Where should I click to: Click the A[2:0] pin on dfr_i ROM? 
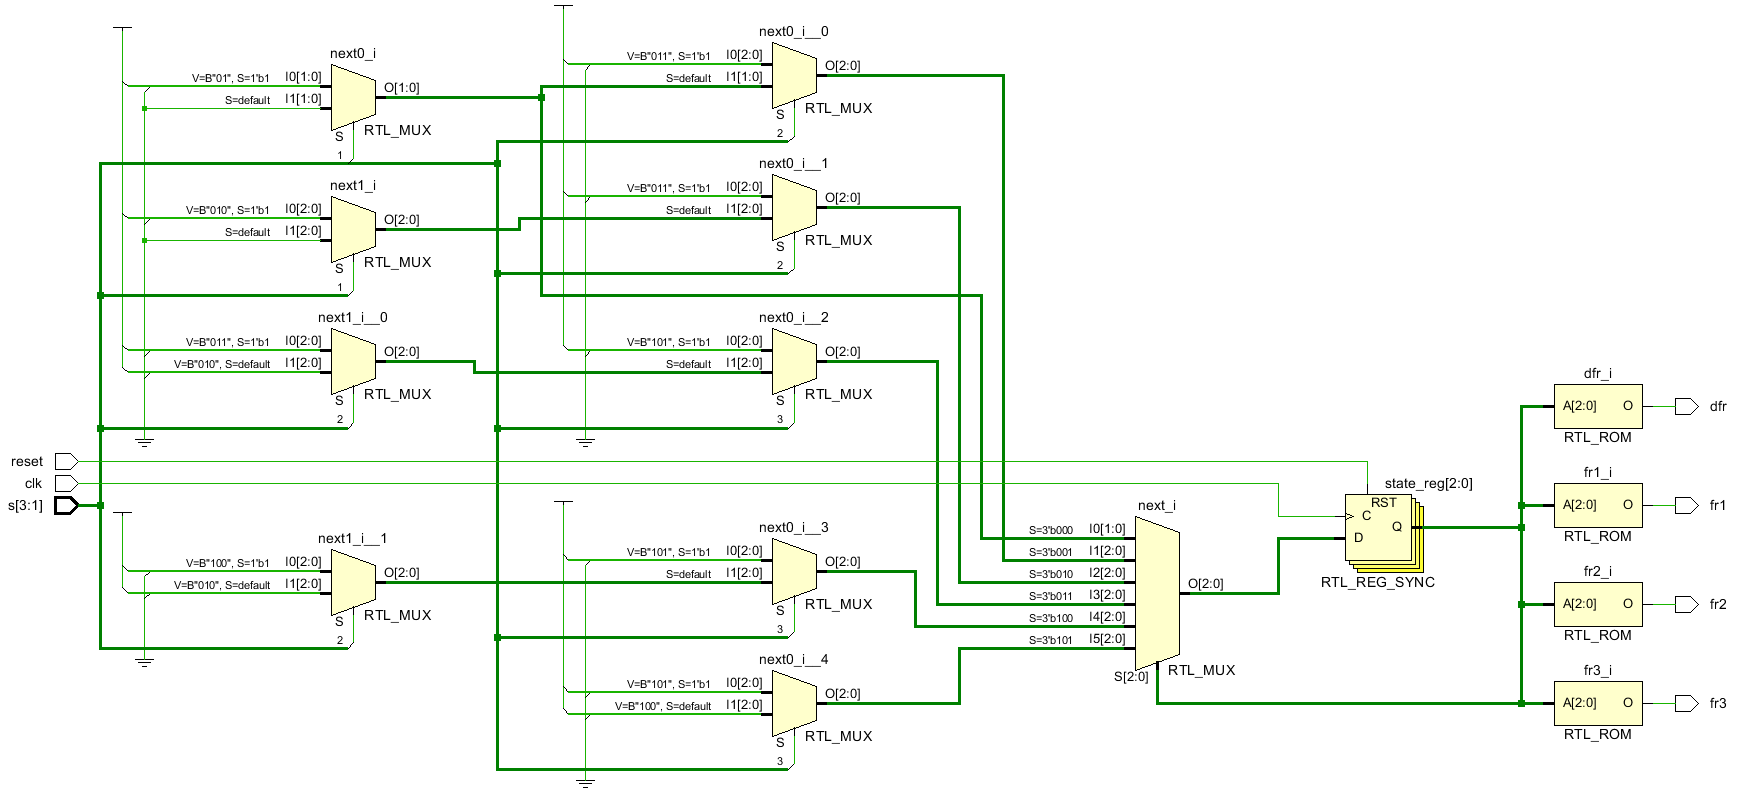(1580, 406)
